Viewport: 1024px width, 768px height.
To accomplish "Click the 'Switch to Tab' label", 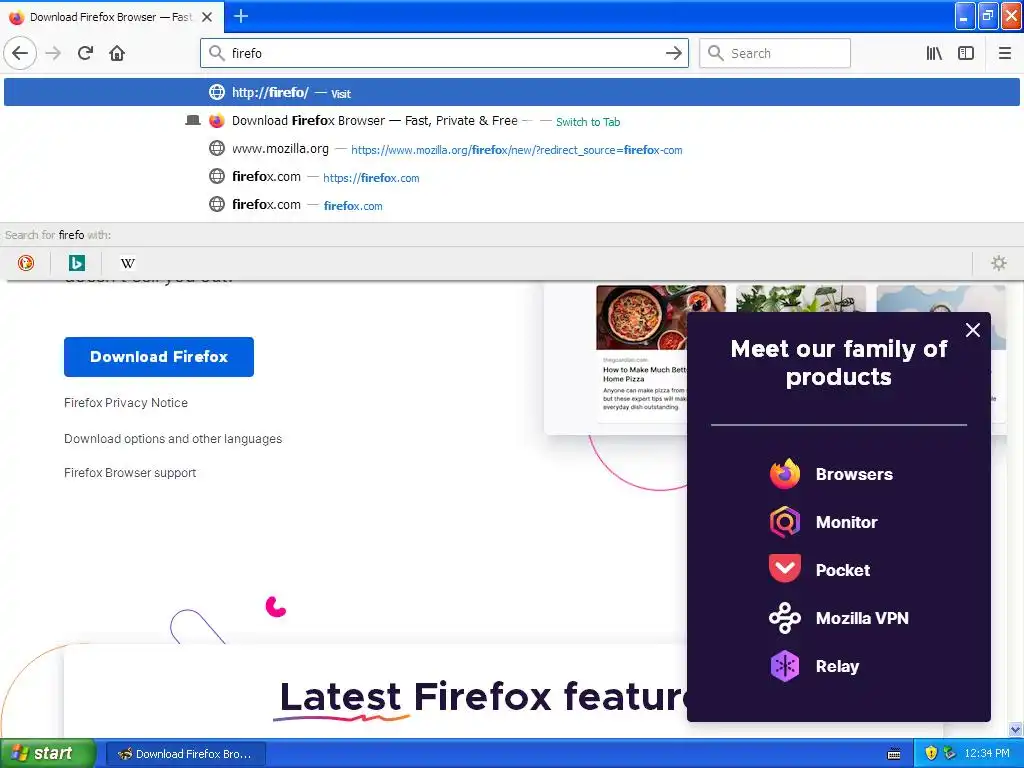I will (x=587, y=121).
